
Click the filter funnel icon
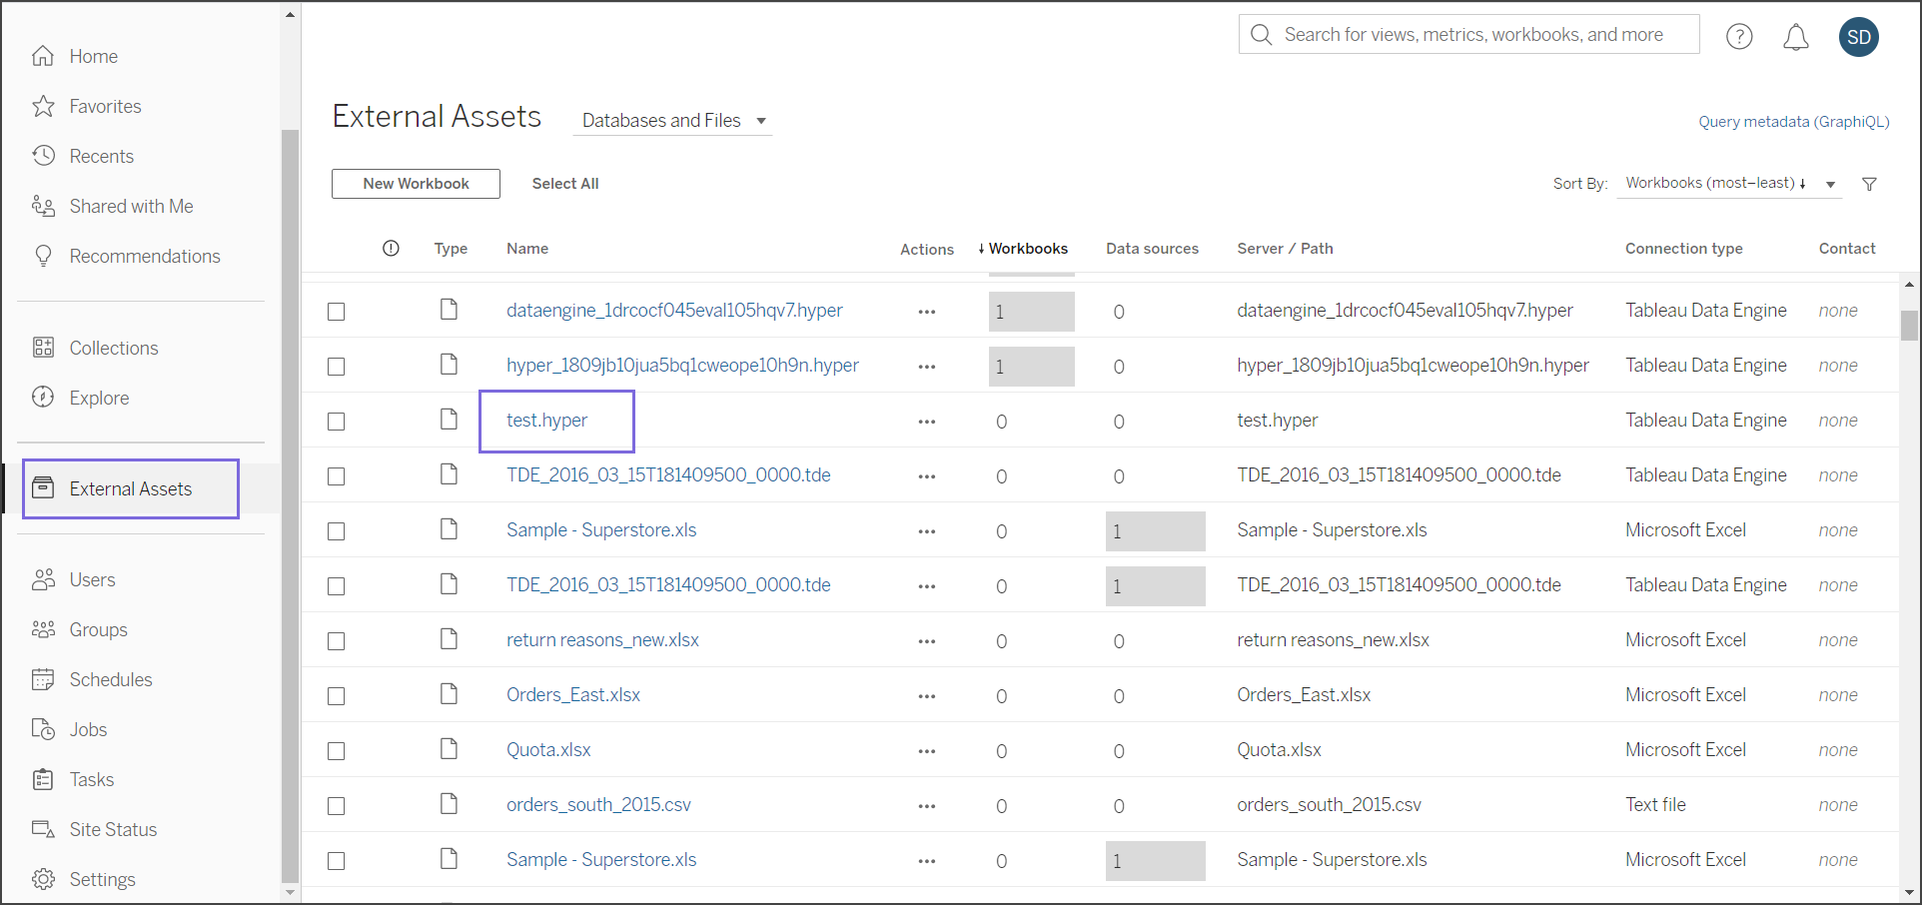click(x=1869, y=184)
